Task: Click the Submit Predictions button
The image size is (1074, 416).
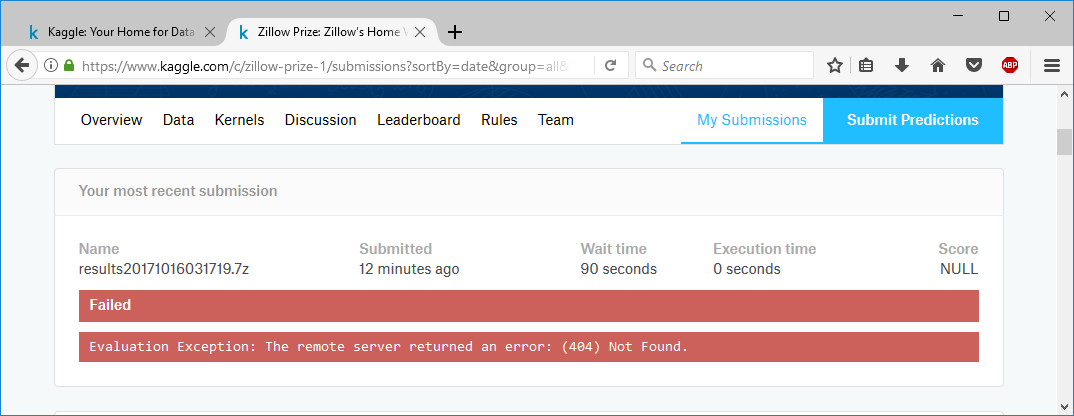Action: pyautogui.click(x=913, y=120)
